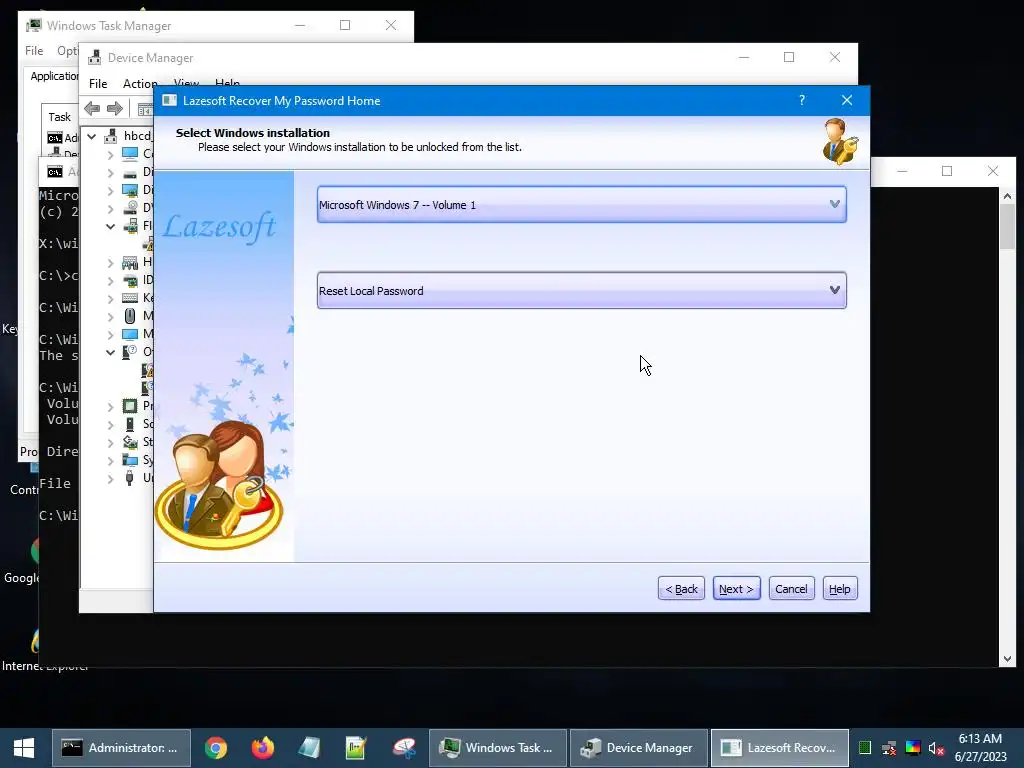Select the USB connector icon in Device Manager
This screenshot has height=768, width=1024.
point(130,479)
